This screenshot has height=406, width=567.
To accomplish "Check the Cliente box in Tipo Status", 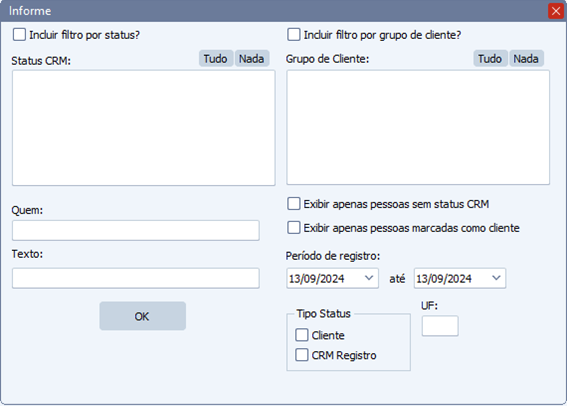I will pyautogui.click(x=302, y=335).
